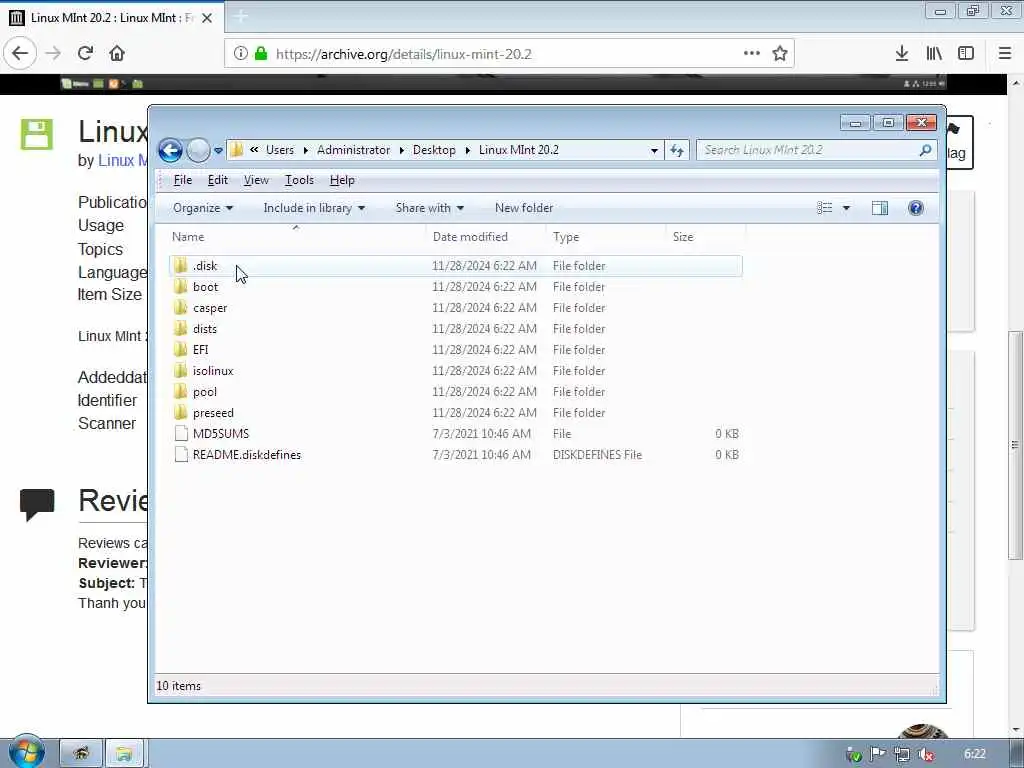Expand the arrow after Users breadcrumb
1024x768 pixels.
tap(306, 150)
